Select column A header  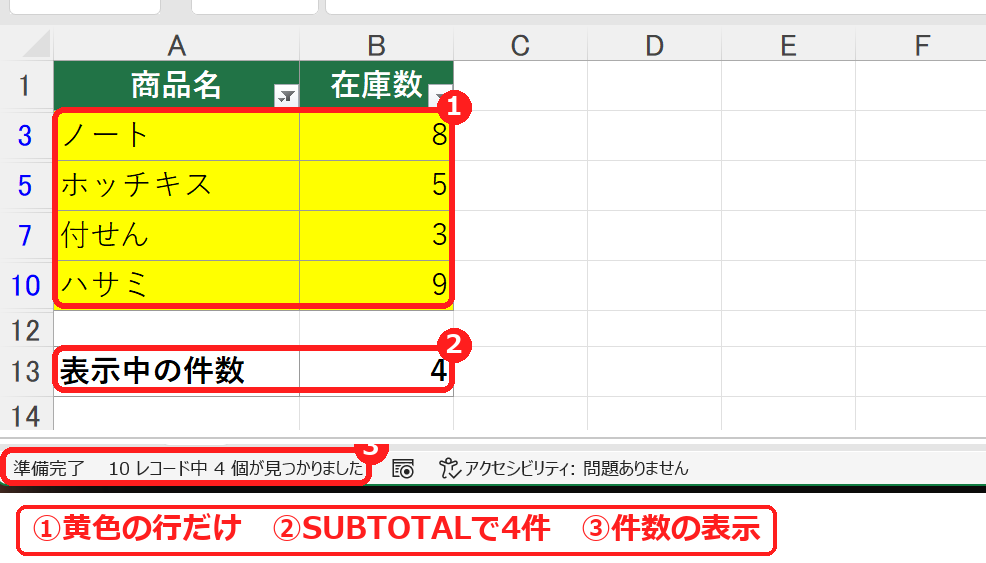pyautogui.click(x=177, y=45)
